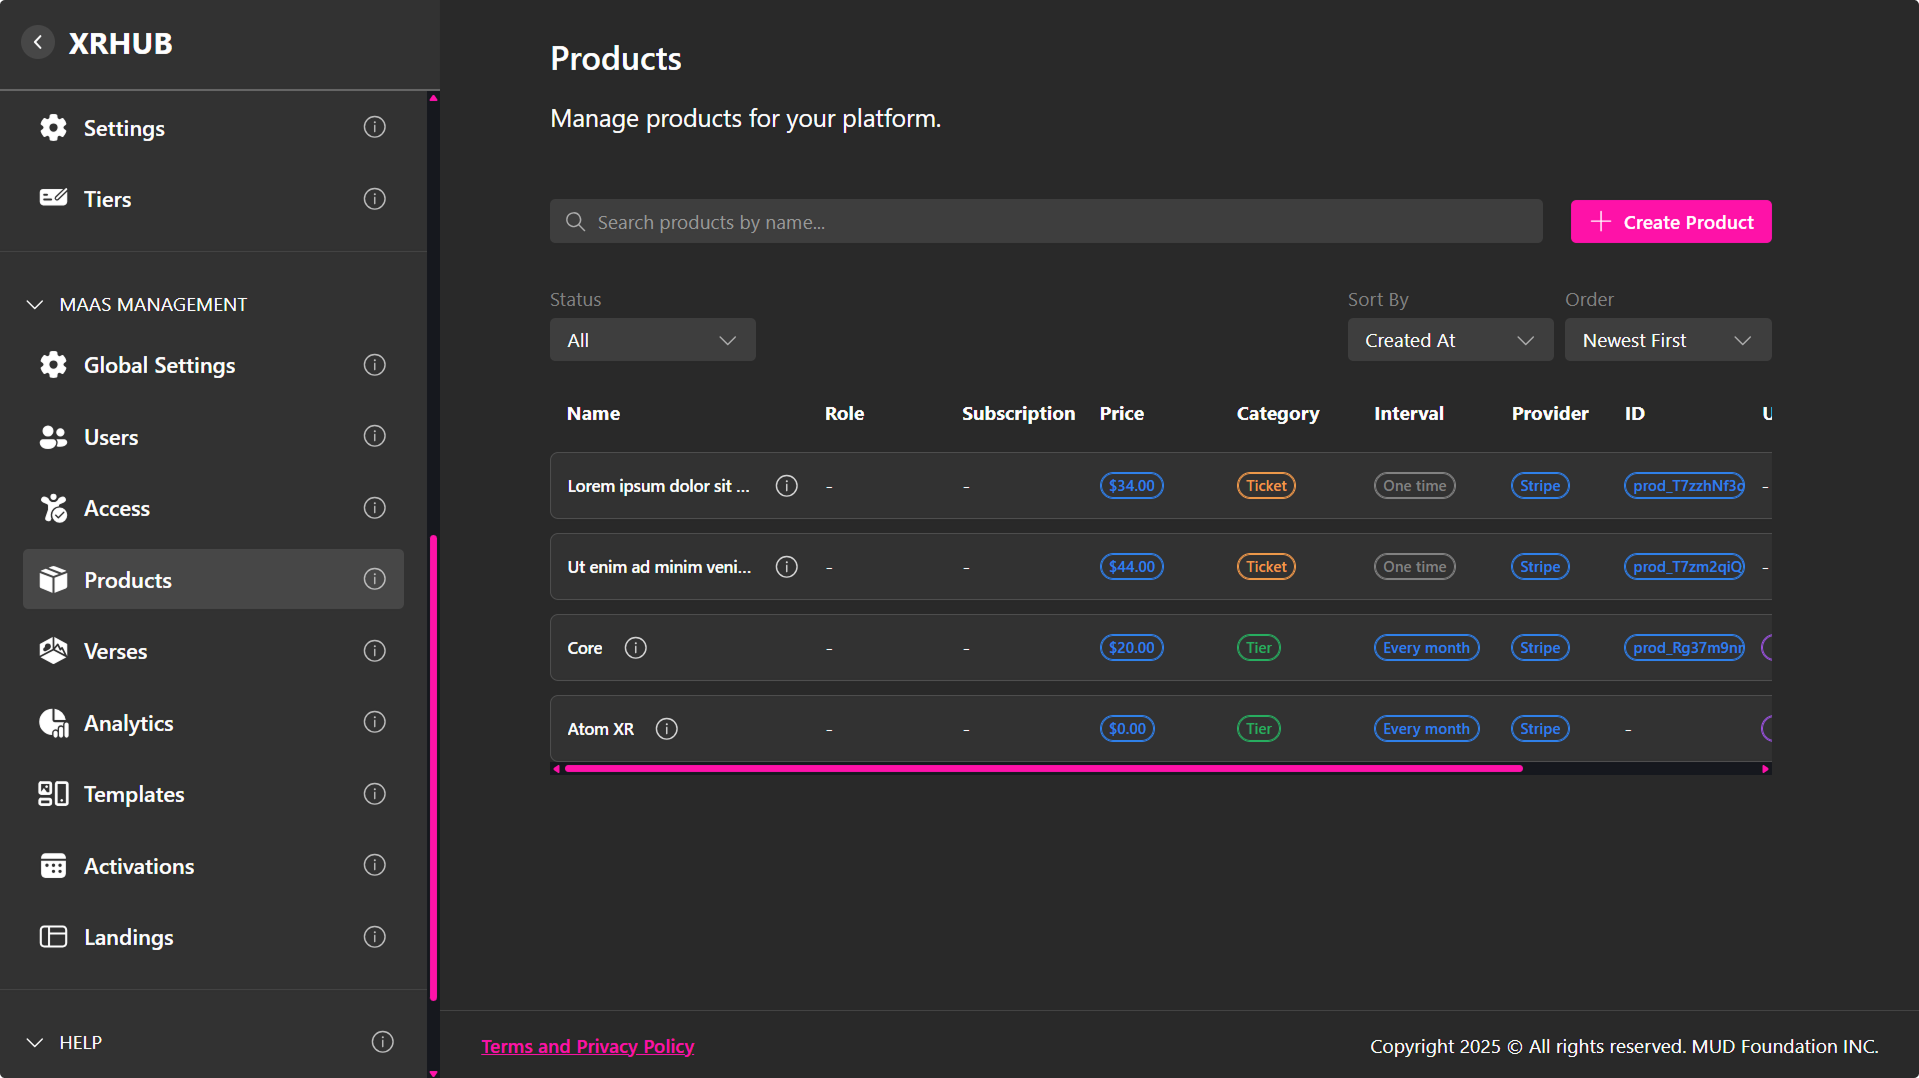The image size is (1919, 1078).
Task: Open the Order Newest First dropdown
Action: [1667, 340]
